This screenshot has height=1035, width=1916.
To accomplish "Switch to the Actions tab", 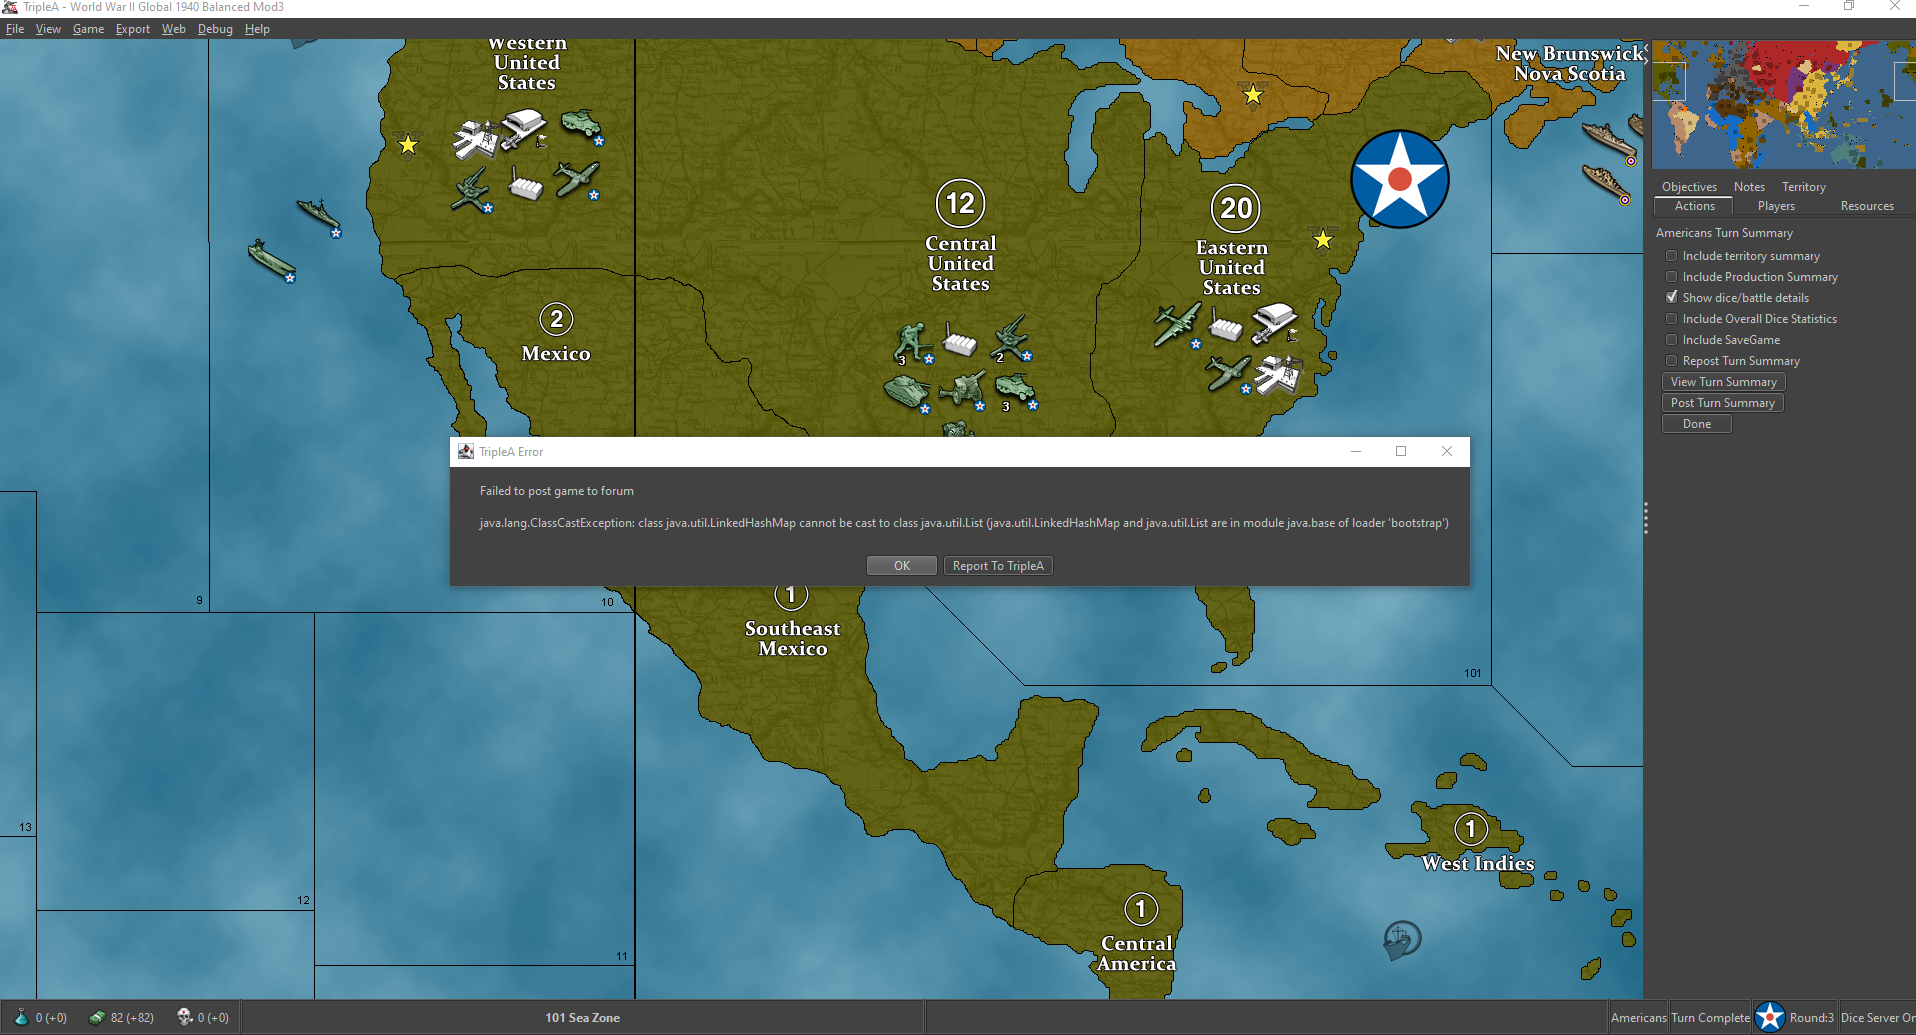I will [1694, 206].
